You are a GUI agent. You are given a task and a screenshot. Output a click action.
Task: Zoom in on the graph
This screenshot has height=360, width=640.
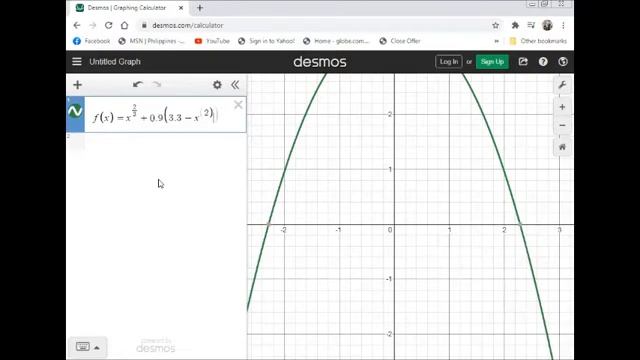click(x=562, y=107)
